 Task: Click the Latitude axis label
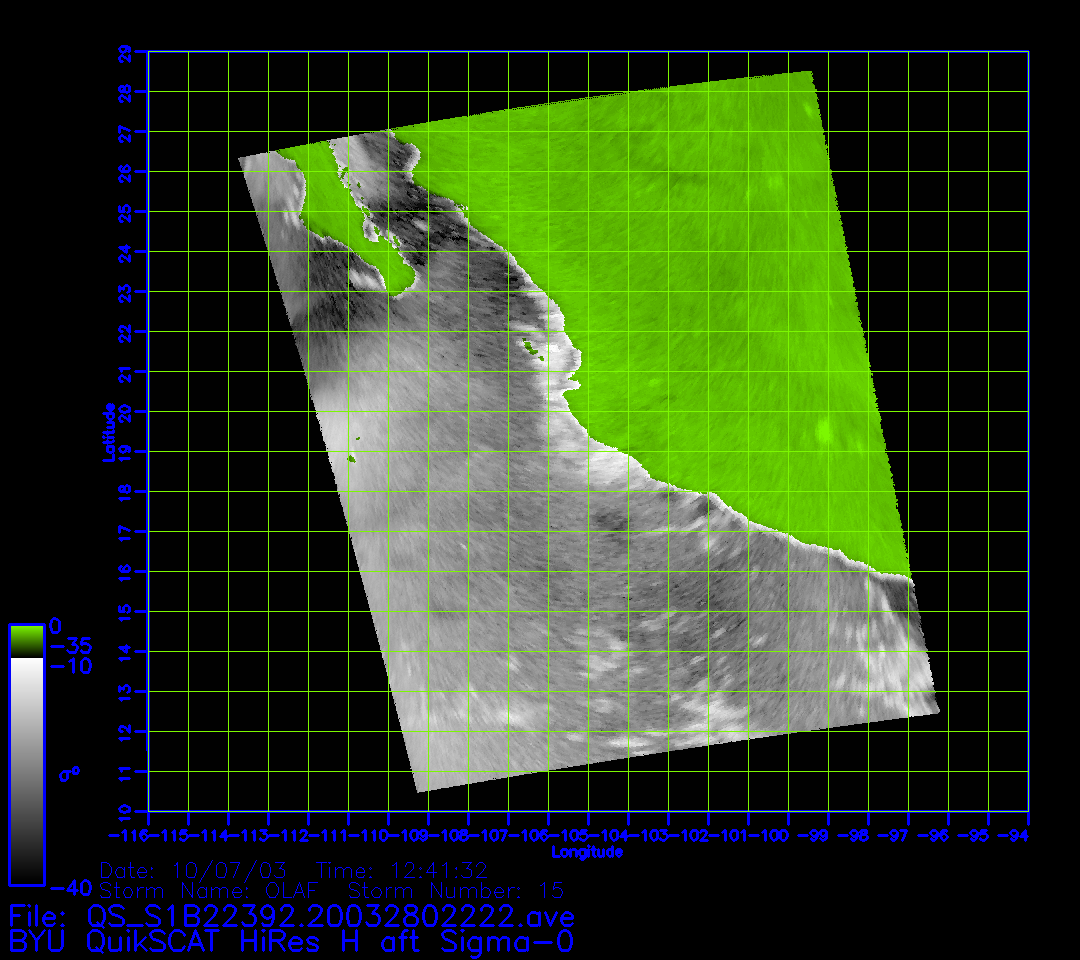[106, 432]
